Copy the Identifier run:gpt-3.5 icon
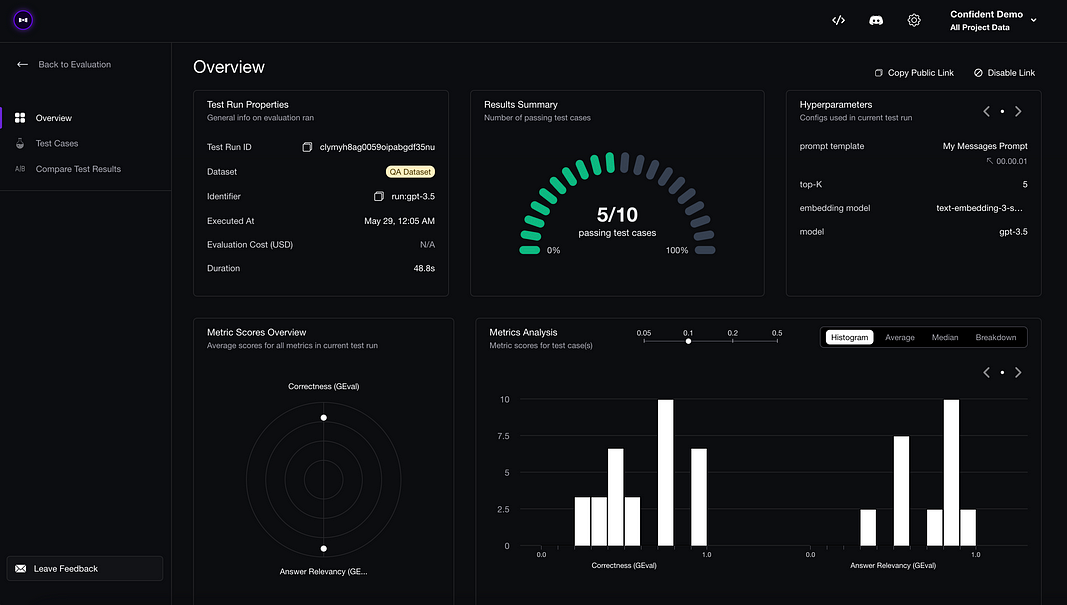The image size is (1067, 605). (x=379, y=197)
